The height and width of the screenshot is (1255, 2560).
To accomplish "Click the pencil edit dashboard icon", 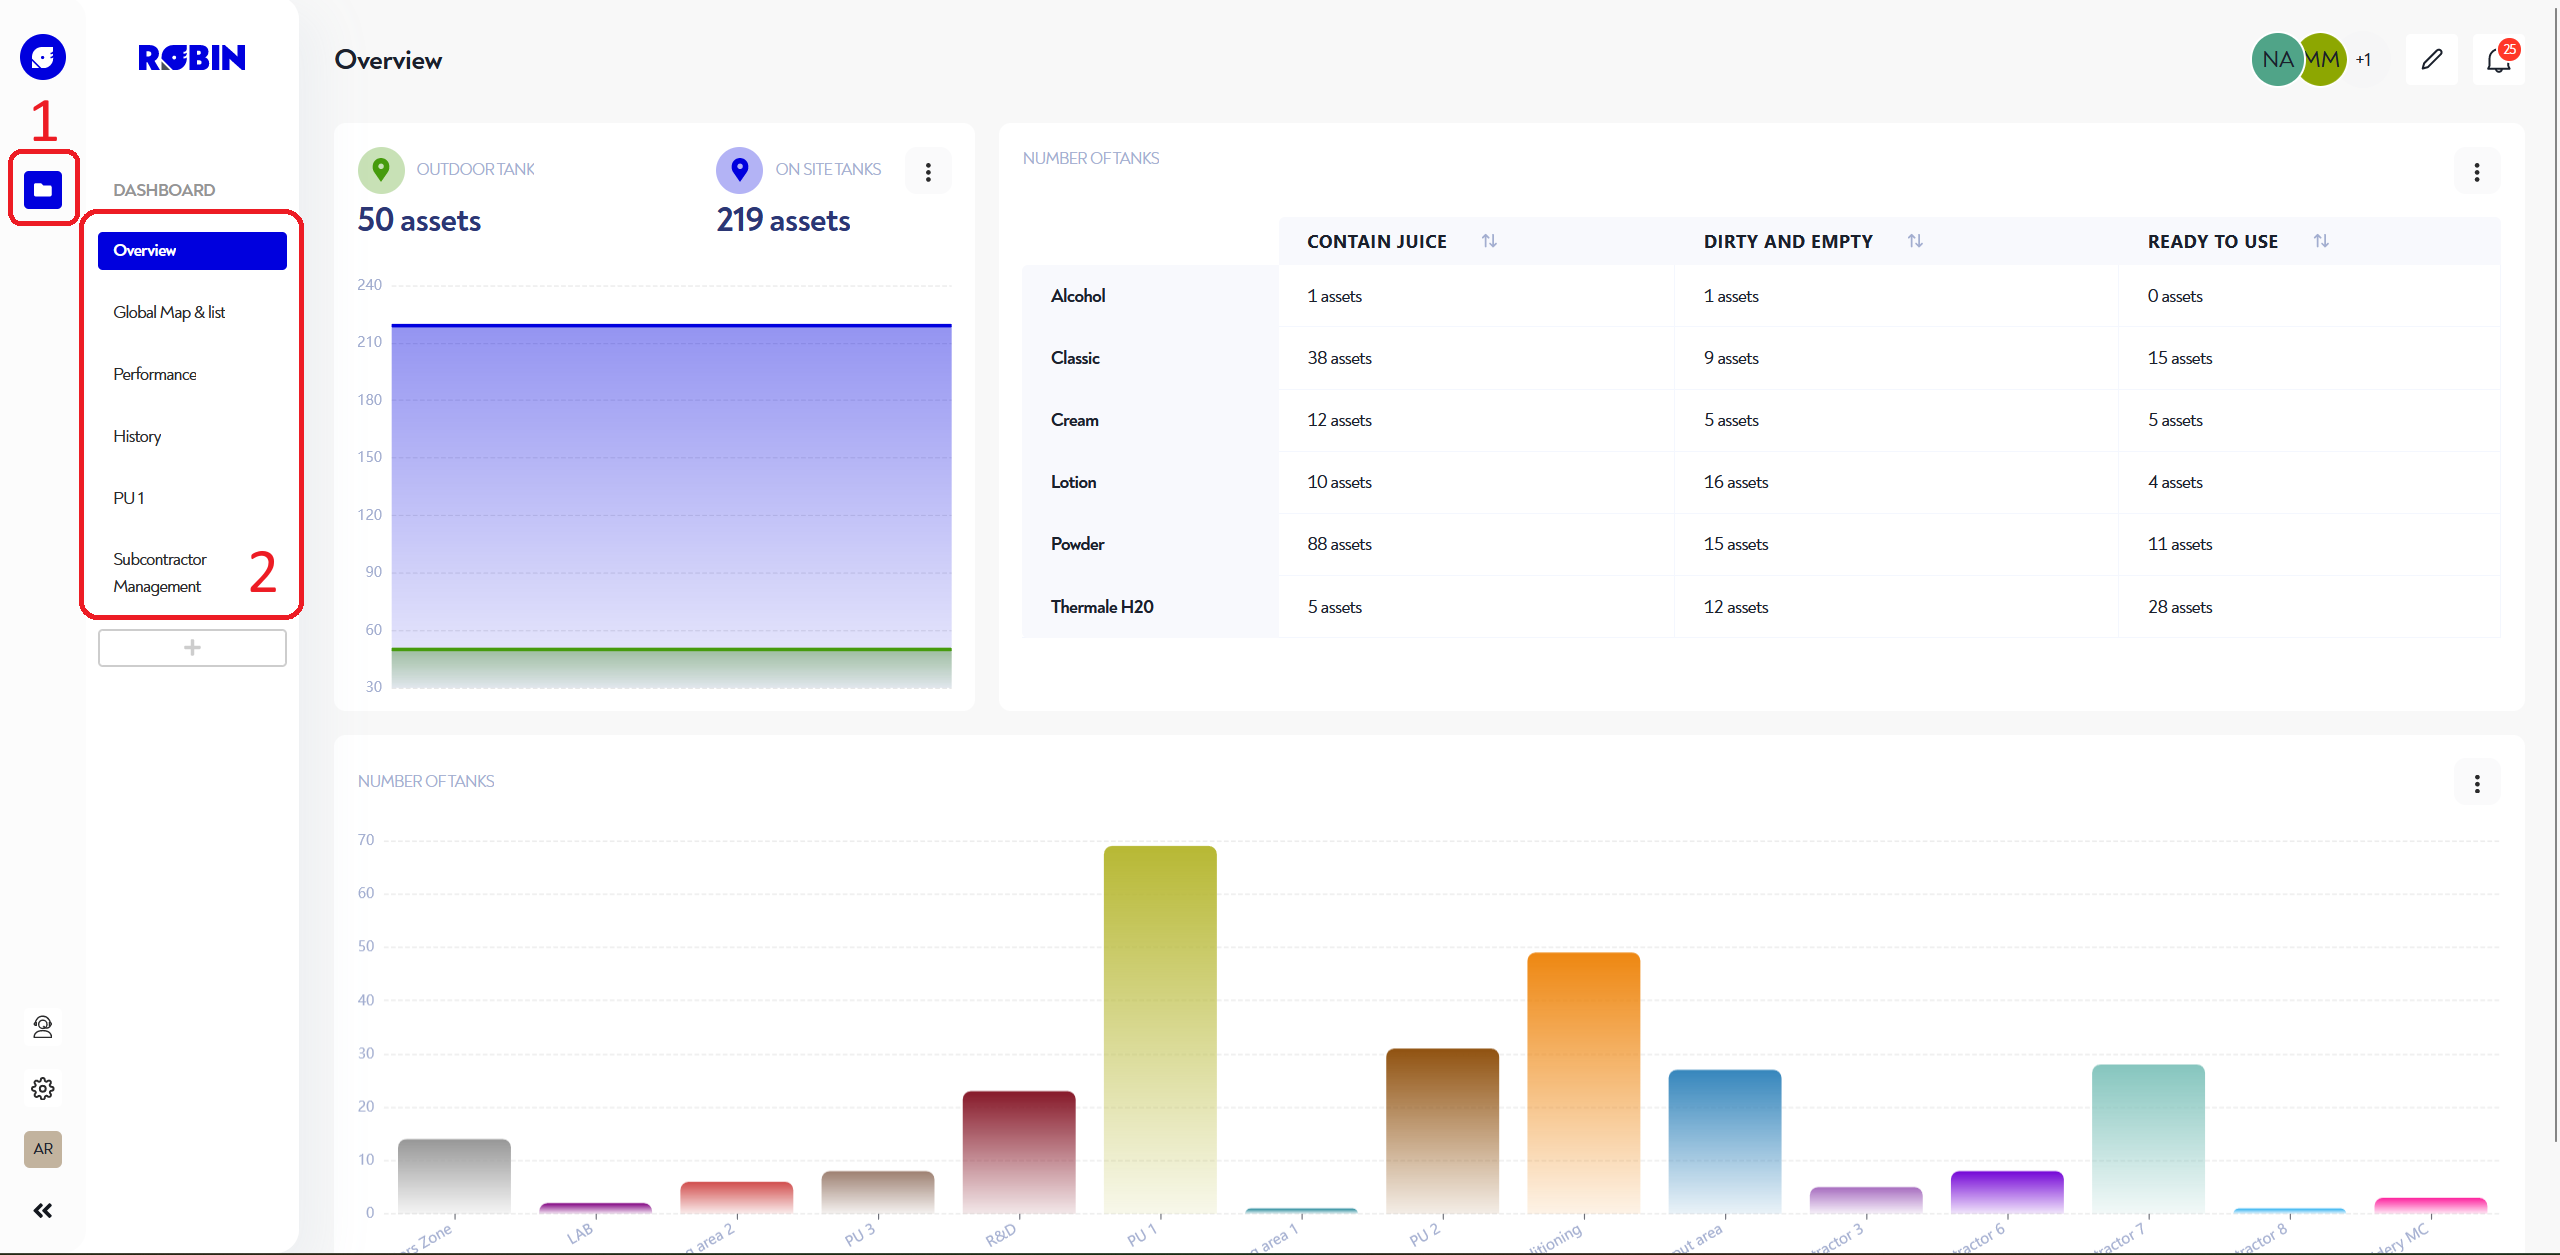I will [2432, 60].
